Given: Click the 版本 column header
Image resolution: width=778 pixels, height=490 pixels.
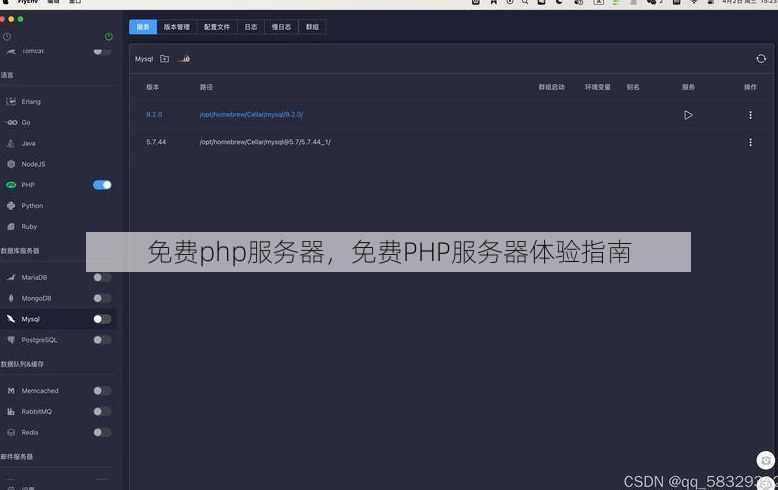Looking at the screenshot, I should (x=152, y=87).
